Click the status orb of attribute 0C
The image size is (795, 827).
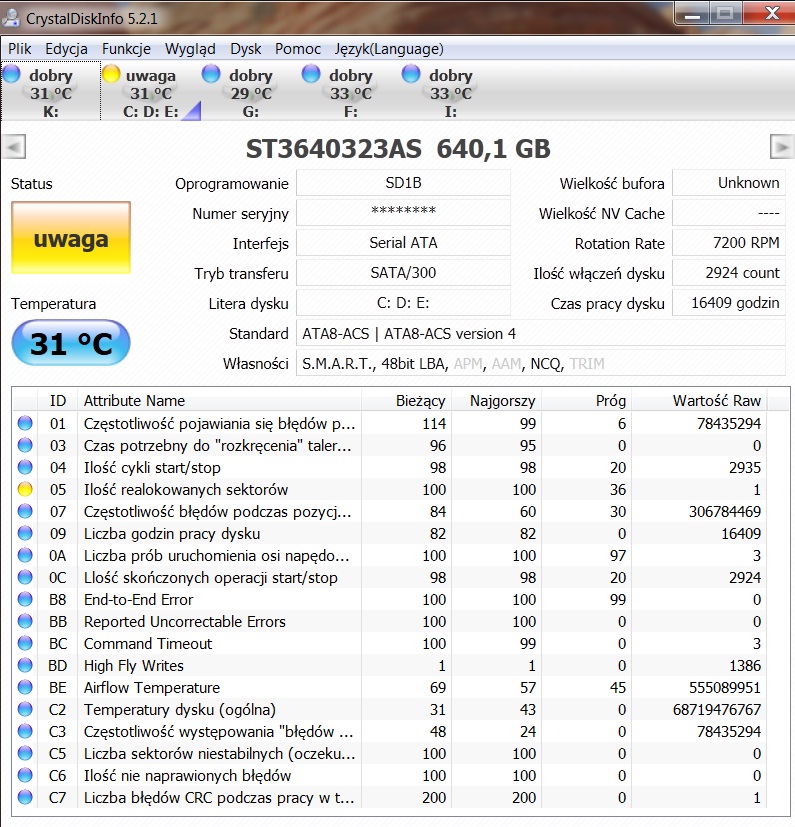pos(25,577)
